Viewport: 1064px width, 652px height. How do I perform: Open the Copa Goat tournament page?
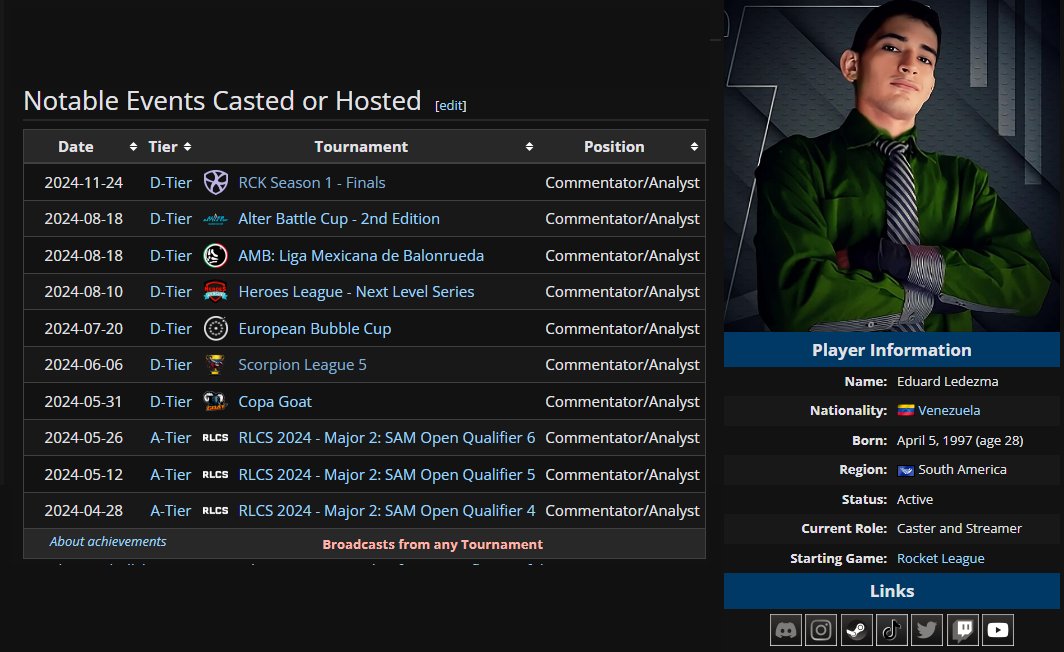[x=275, y=402]
